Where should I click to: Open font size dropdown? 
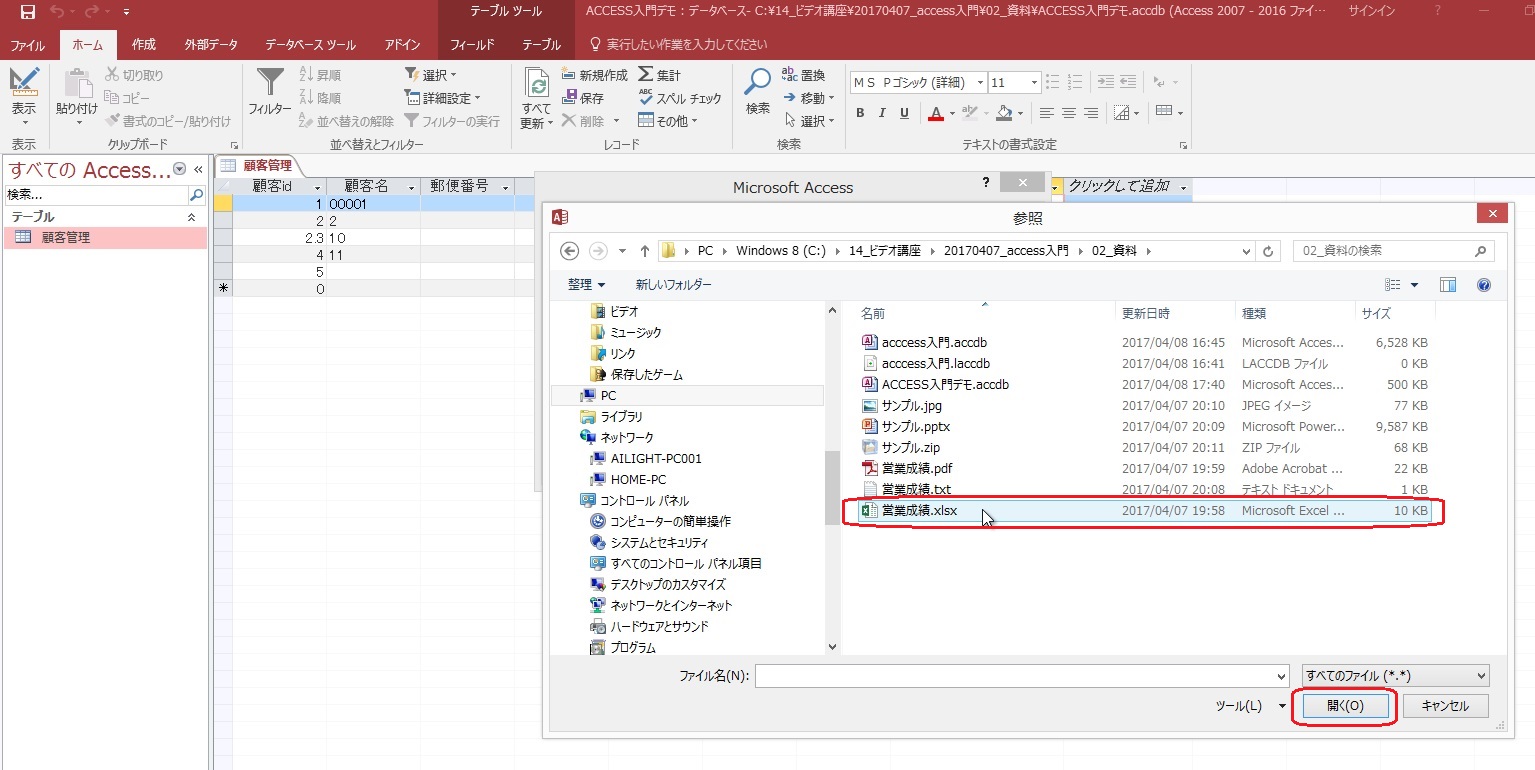[1034, 83]
